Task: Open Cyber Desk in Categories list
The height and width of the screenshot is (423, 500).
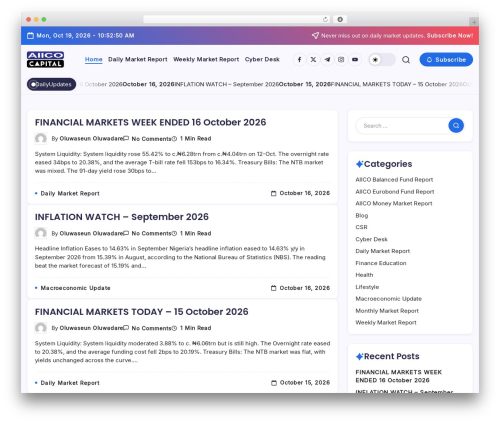Action: point(372,239)
